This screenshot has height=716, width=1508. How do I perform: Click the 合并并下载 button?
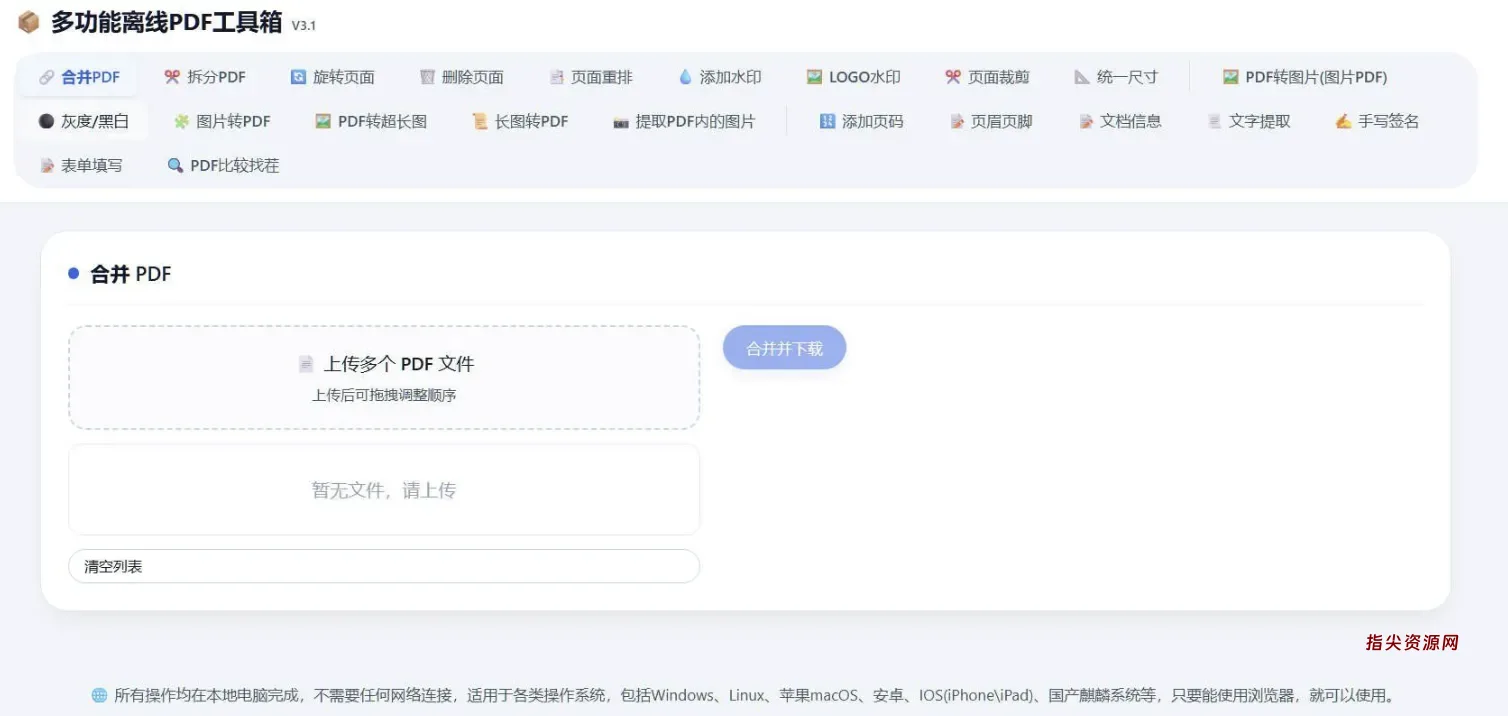point(785,348)
